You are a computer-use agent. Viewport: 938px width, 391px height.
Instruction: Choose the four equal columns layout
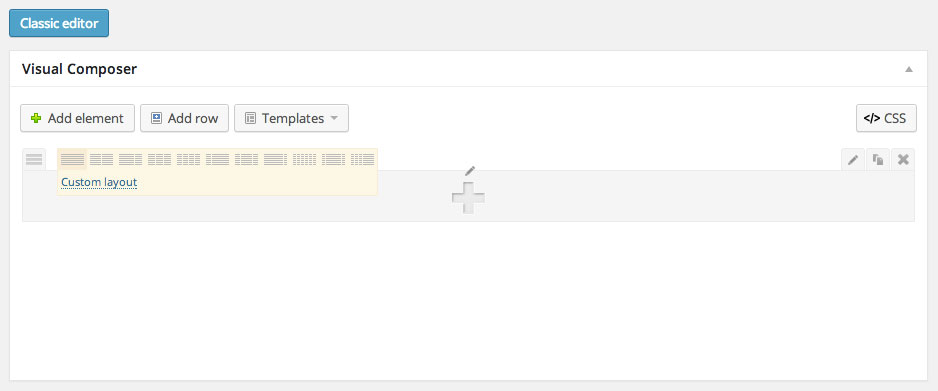[x=188, y=159]
